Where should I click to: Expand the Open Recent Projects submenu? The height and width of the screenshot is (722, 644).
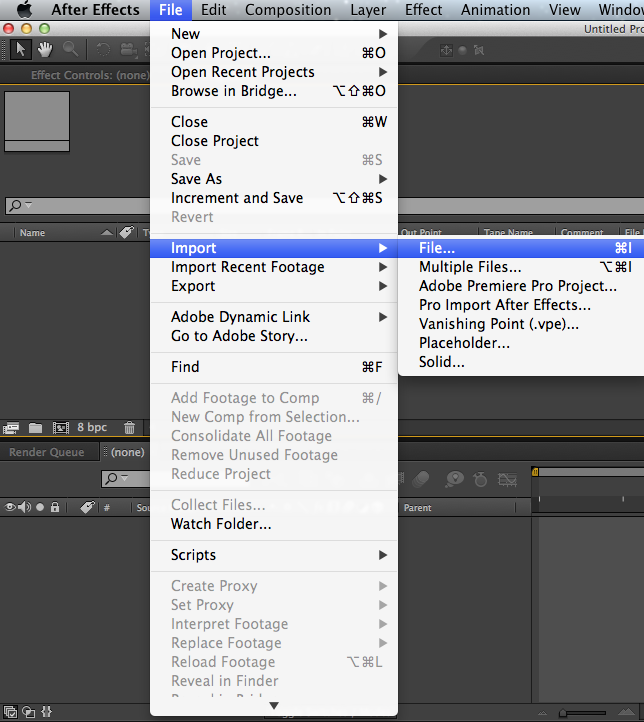274,72
